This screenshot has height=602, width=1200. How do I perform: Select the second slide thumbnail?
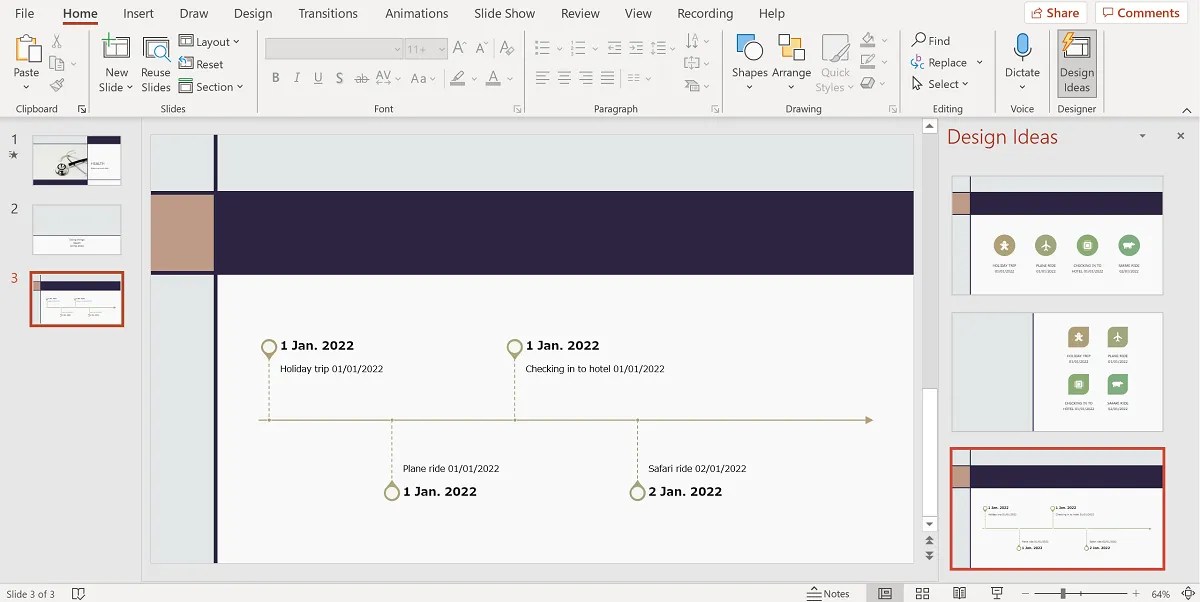tap(77, 228)
